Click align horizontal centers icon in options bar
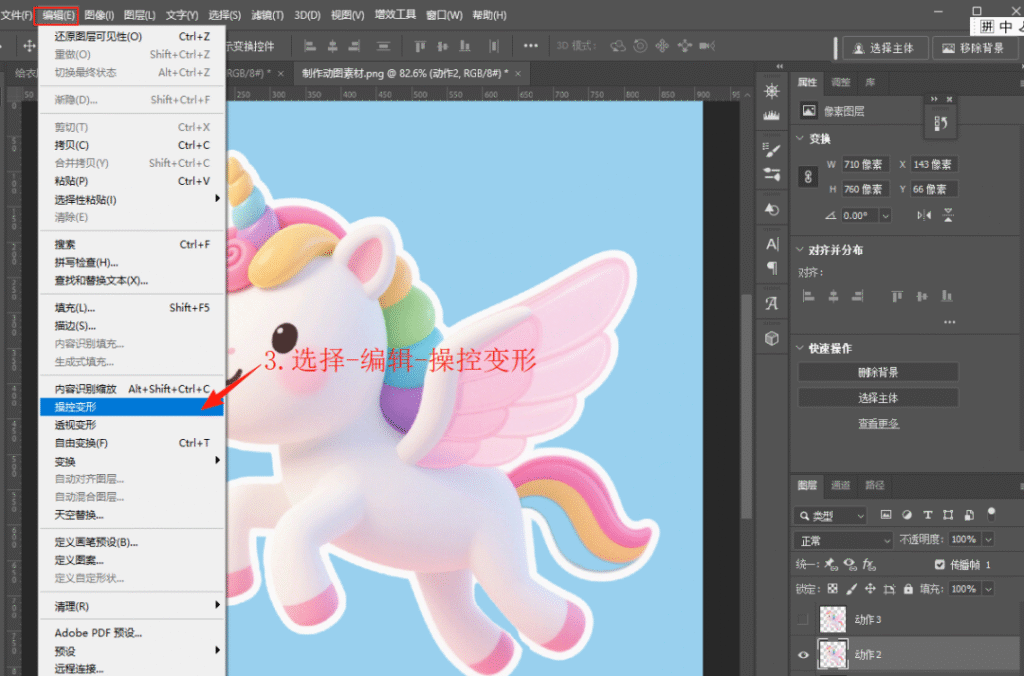The width and height of the screenshot is (1024, 676). click(332, 46)
